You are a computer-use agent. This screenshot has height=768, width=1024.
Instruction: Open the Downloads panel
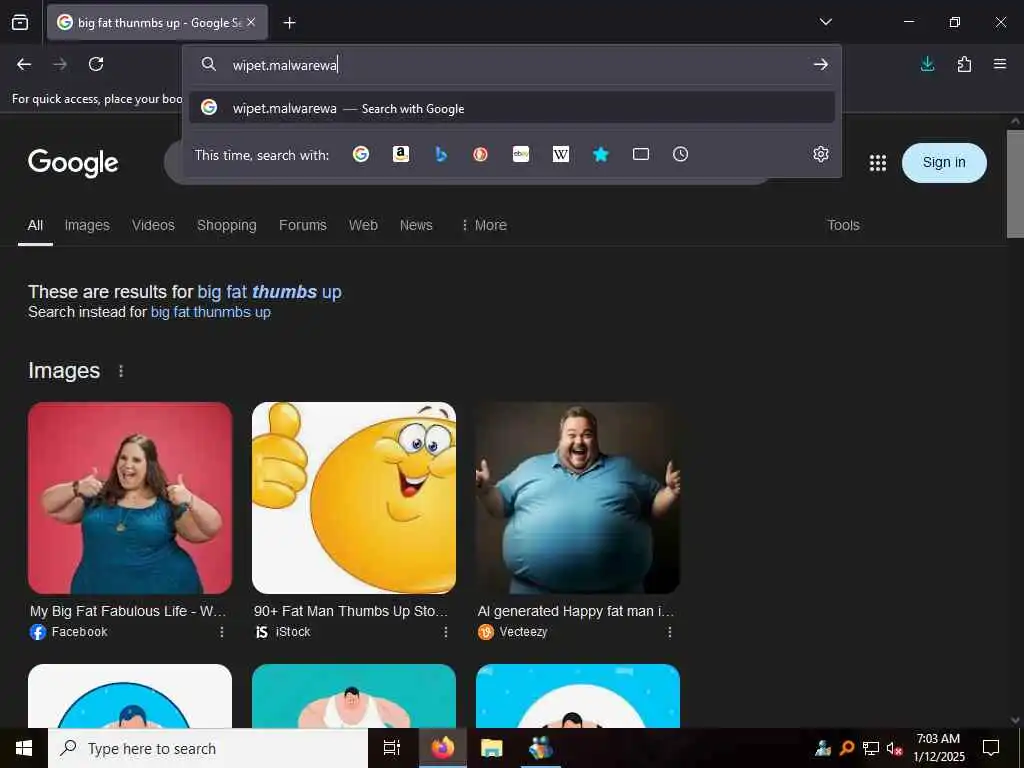(927, 64)
